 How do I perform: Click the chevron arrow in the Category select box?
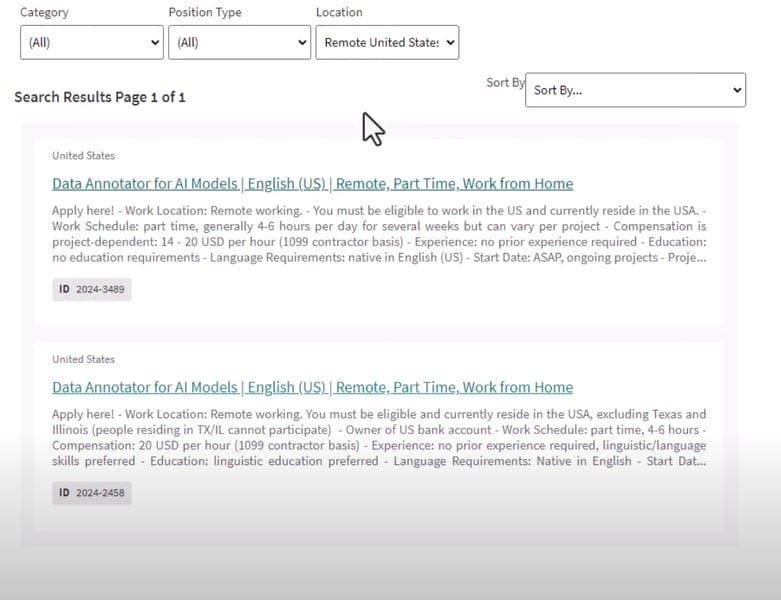[x=154, y=43]
